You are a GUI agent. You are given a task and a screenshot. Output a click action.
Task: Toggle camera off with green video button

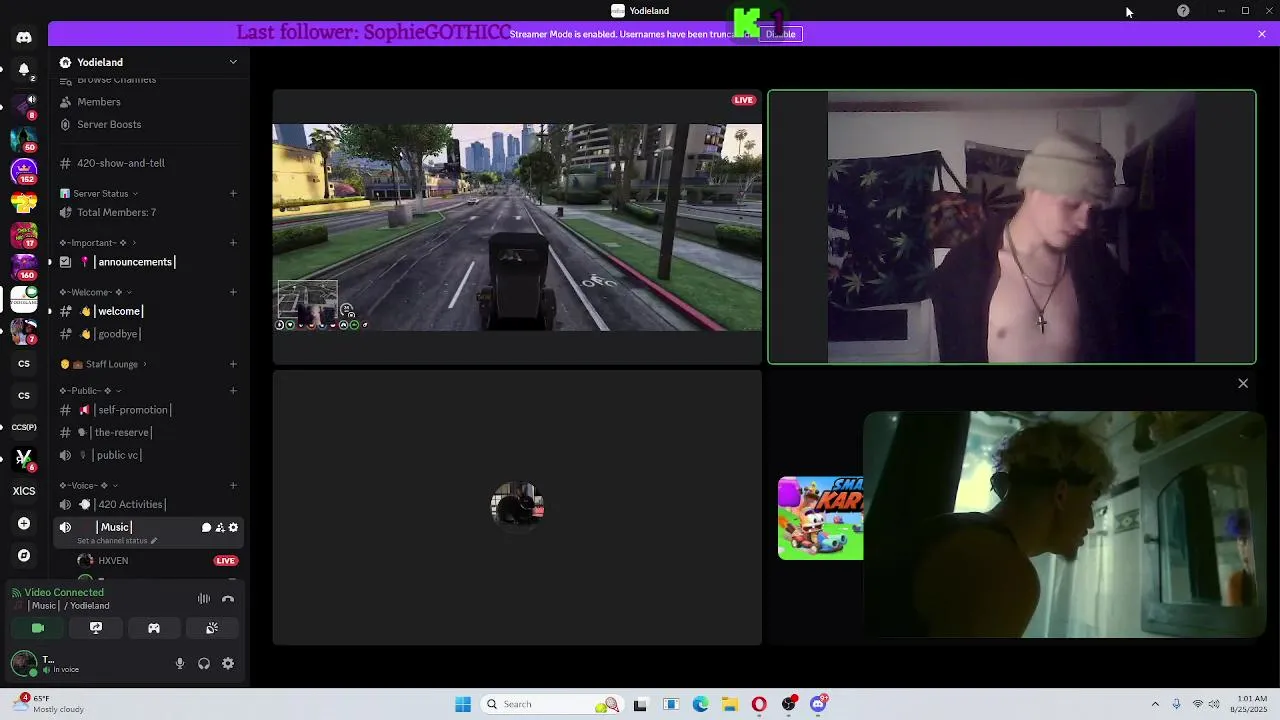(38, 628)
